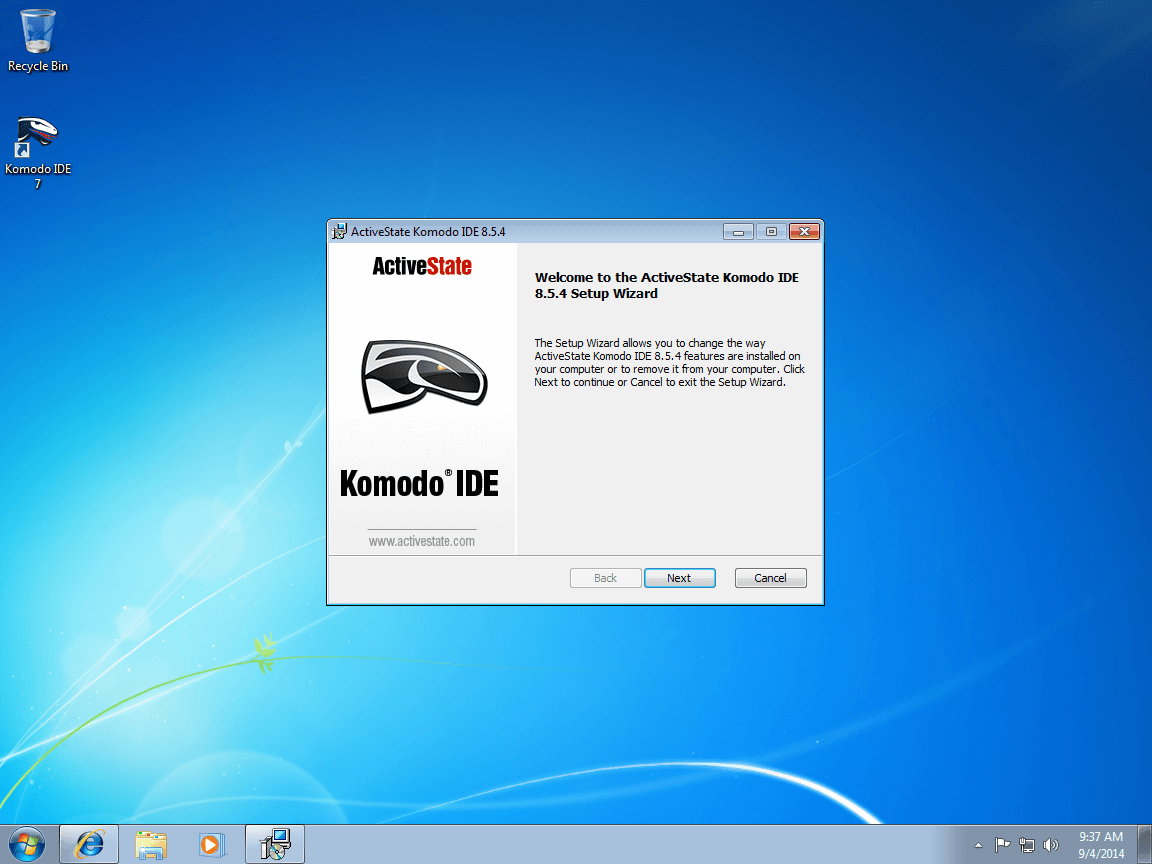This screenshot has height=864, width=1152.
Task: Click the ActiveState Komodo IDE 8.5.4 title text
Action: (x=428, y=231)
